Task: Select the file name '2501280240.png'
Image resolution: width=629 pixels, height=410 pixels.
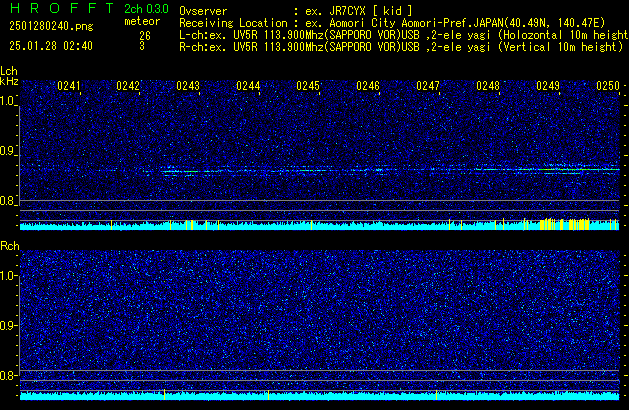Action: (51, 26)
